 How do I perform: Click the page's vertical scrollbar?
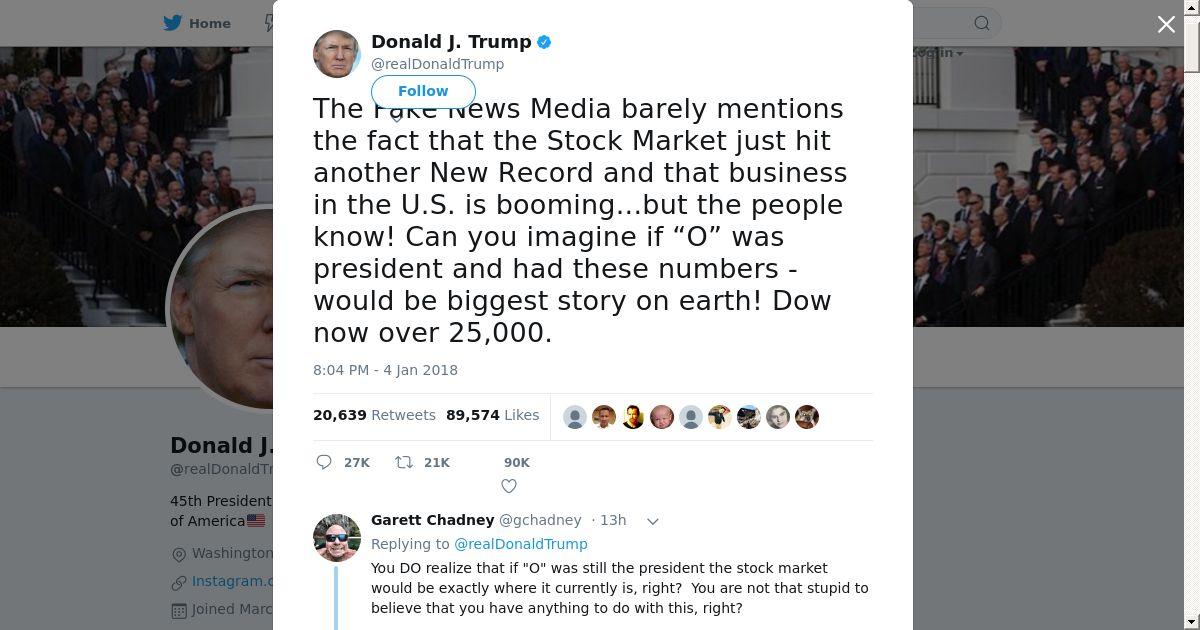click(x=1192, y=315)
